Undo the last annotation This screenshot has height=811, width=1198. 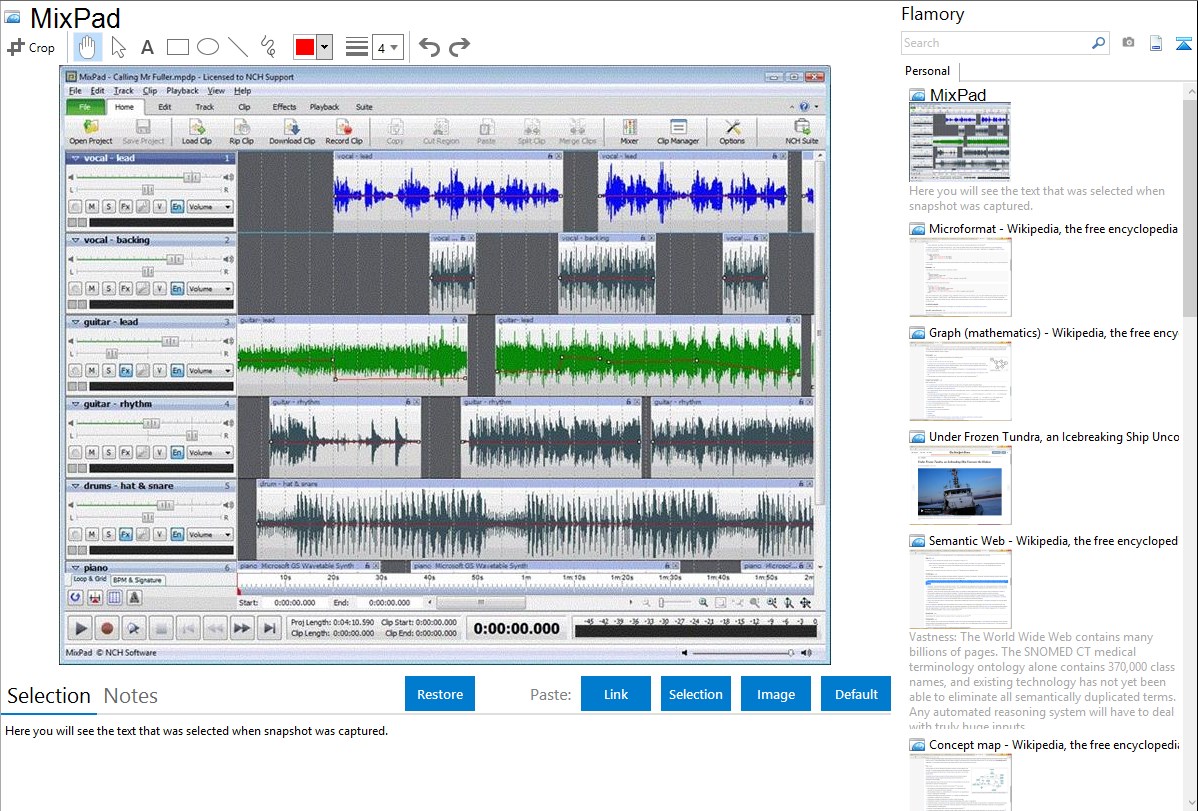(x=429, y=47)
